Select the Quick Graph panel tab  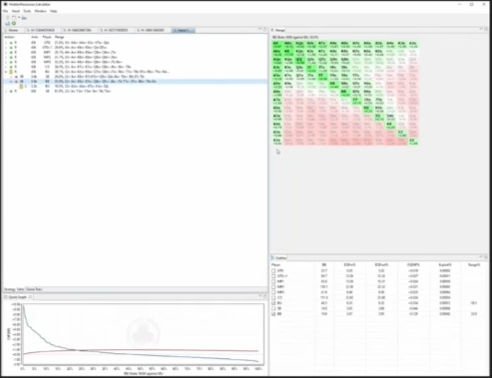click(x=17, y=297)
